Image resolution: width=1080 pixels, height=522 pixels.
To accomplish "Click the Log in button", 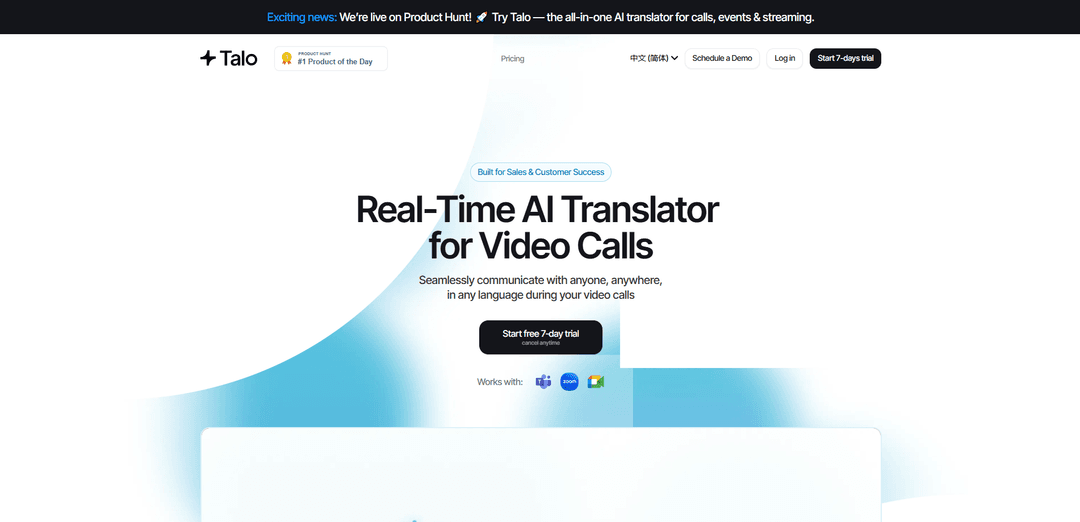I will pyautogui.click(x=785, y=58).
